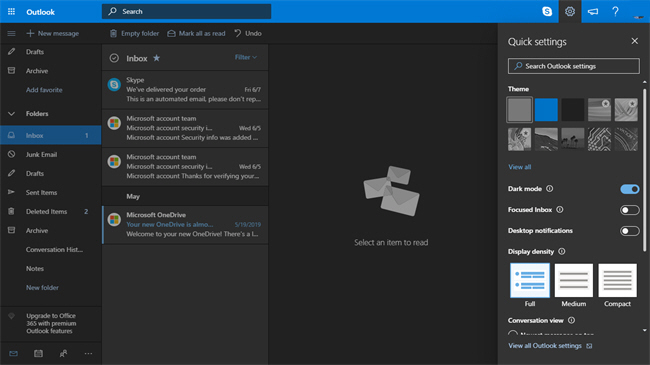Click the Upgrade to Office 365 diamond icon
Image resolution: width=650 pixels, height=365 pixels.
pyautogui.click(x=11, y=316)
